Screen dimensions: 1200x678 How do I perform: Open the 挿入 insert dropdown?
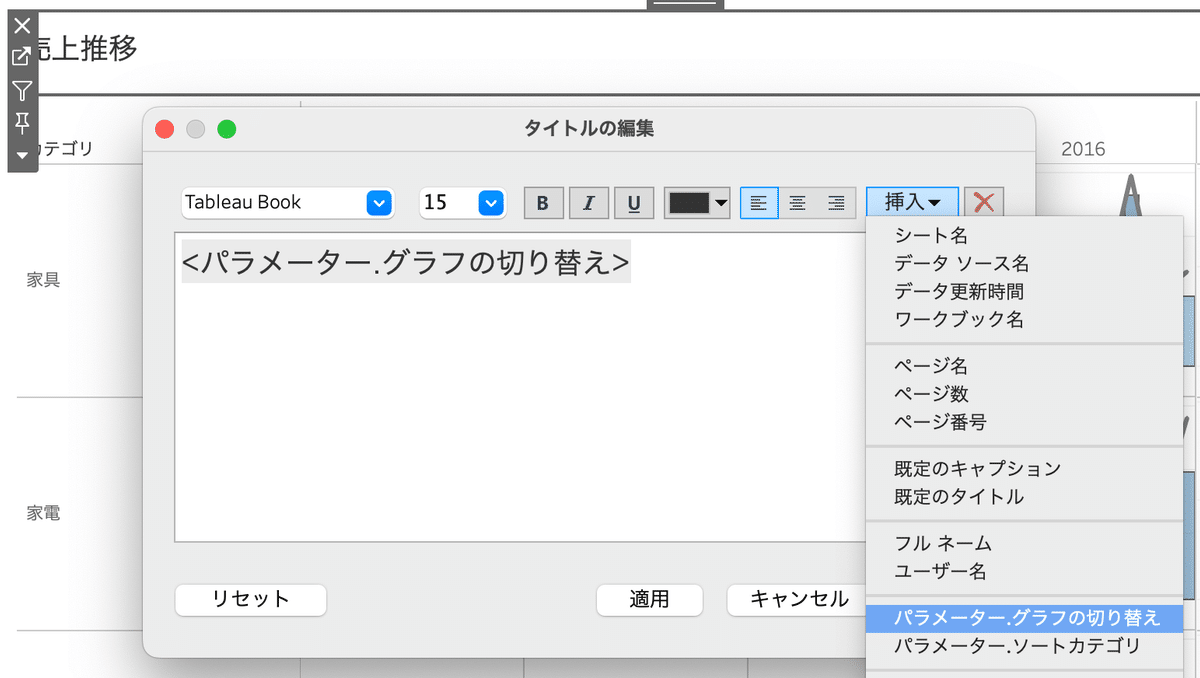tap(911, 201)
